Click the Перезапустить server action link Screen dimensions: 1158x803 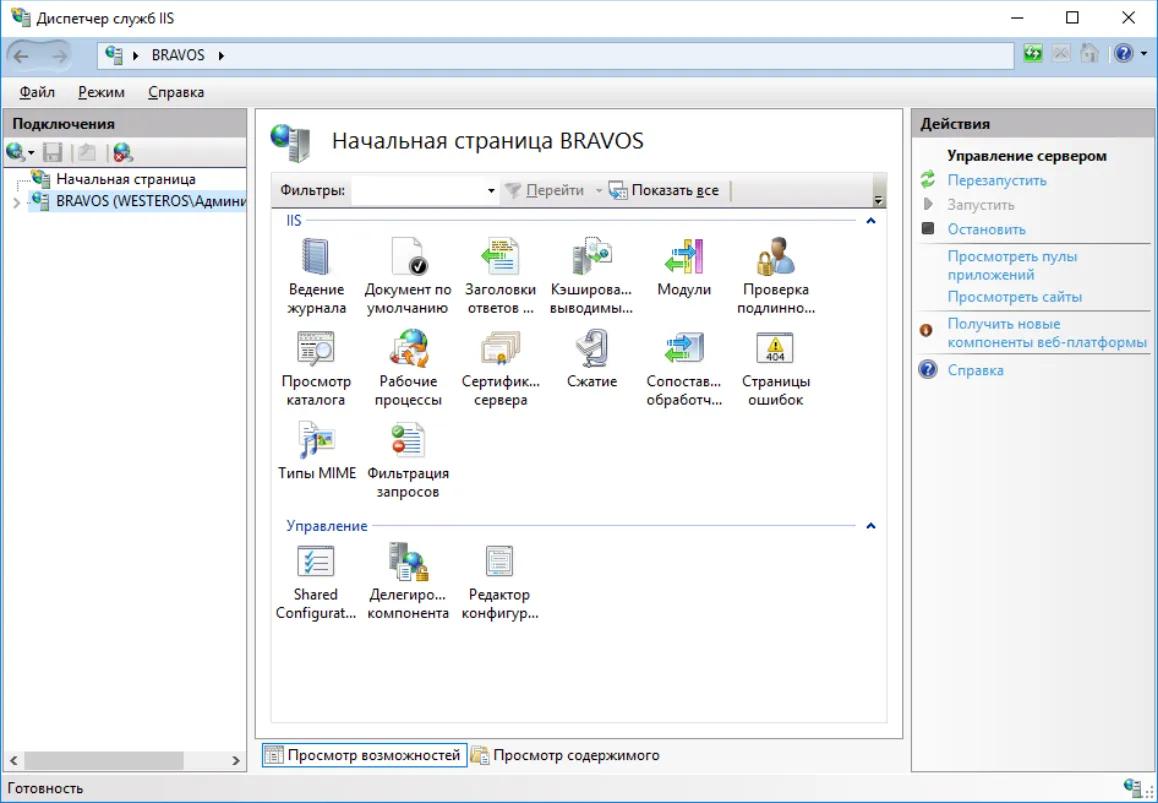[x=996, y=180]
